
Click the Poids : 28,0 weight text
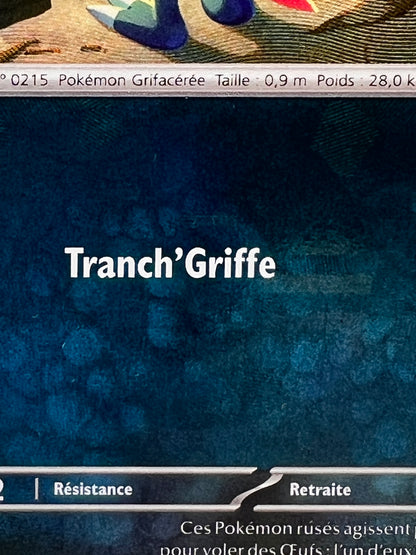366,81
